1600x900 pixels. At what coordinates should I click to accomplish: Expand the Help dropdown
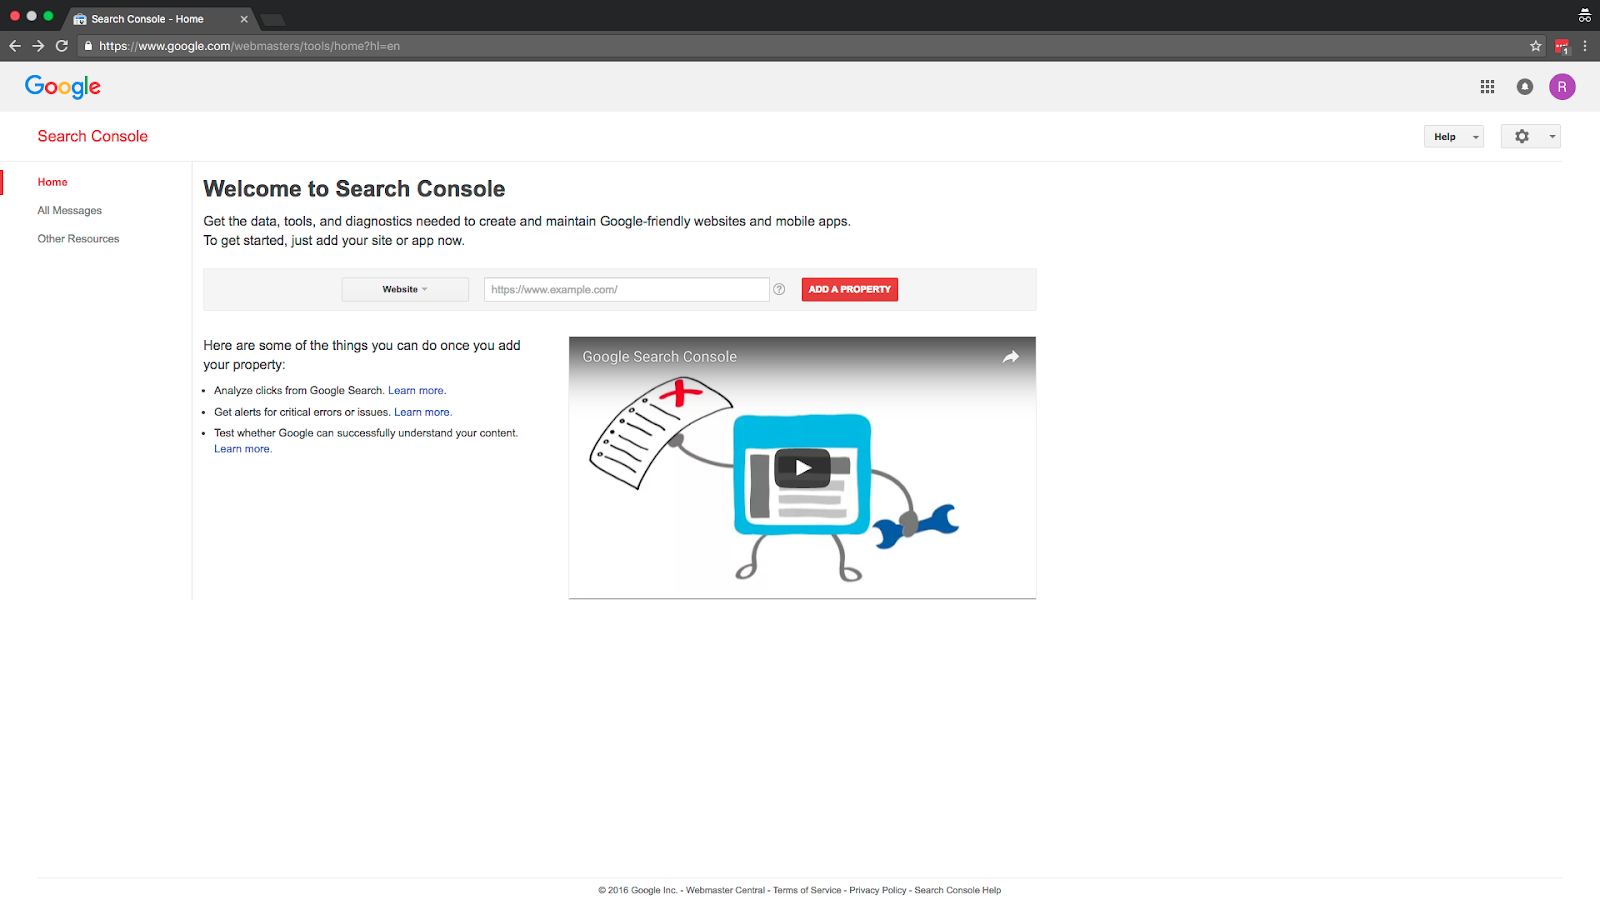pyautogui.click(x=1454, y=137)
